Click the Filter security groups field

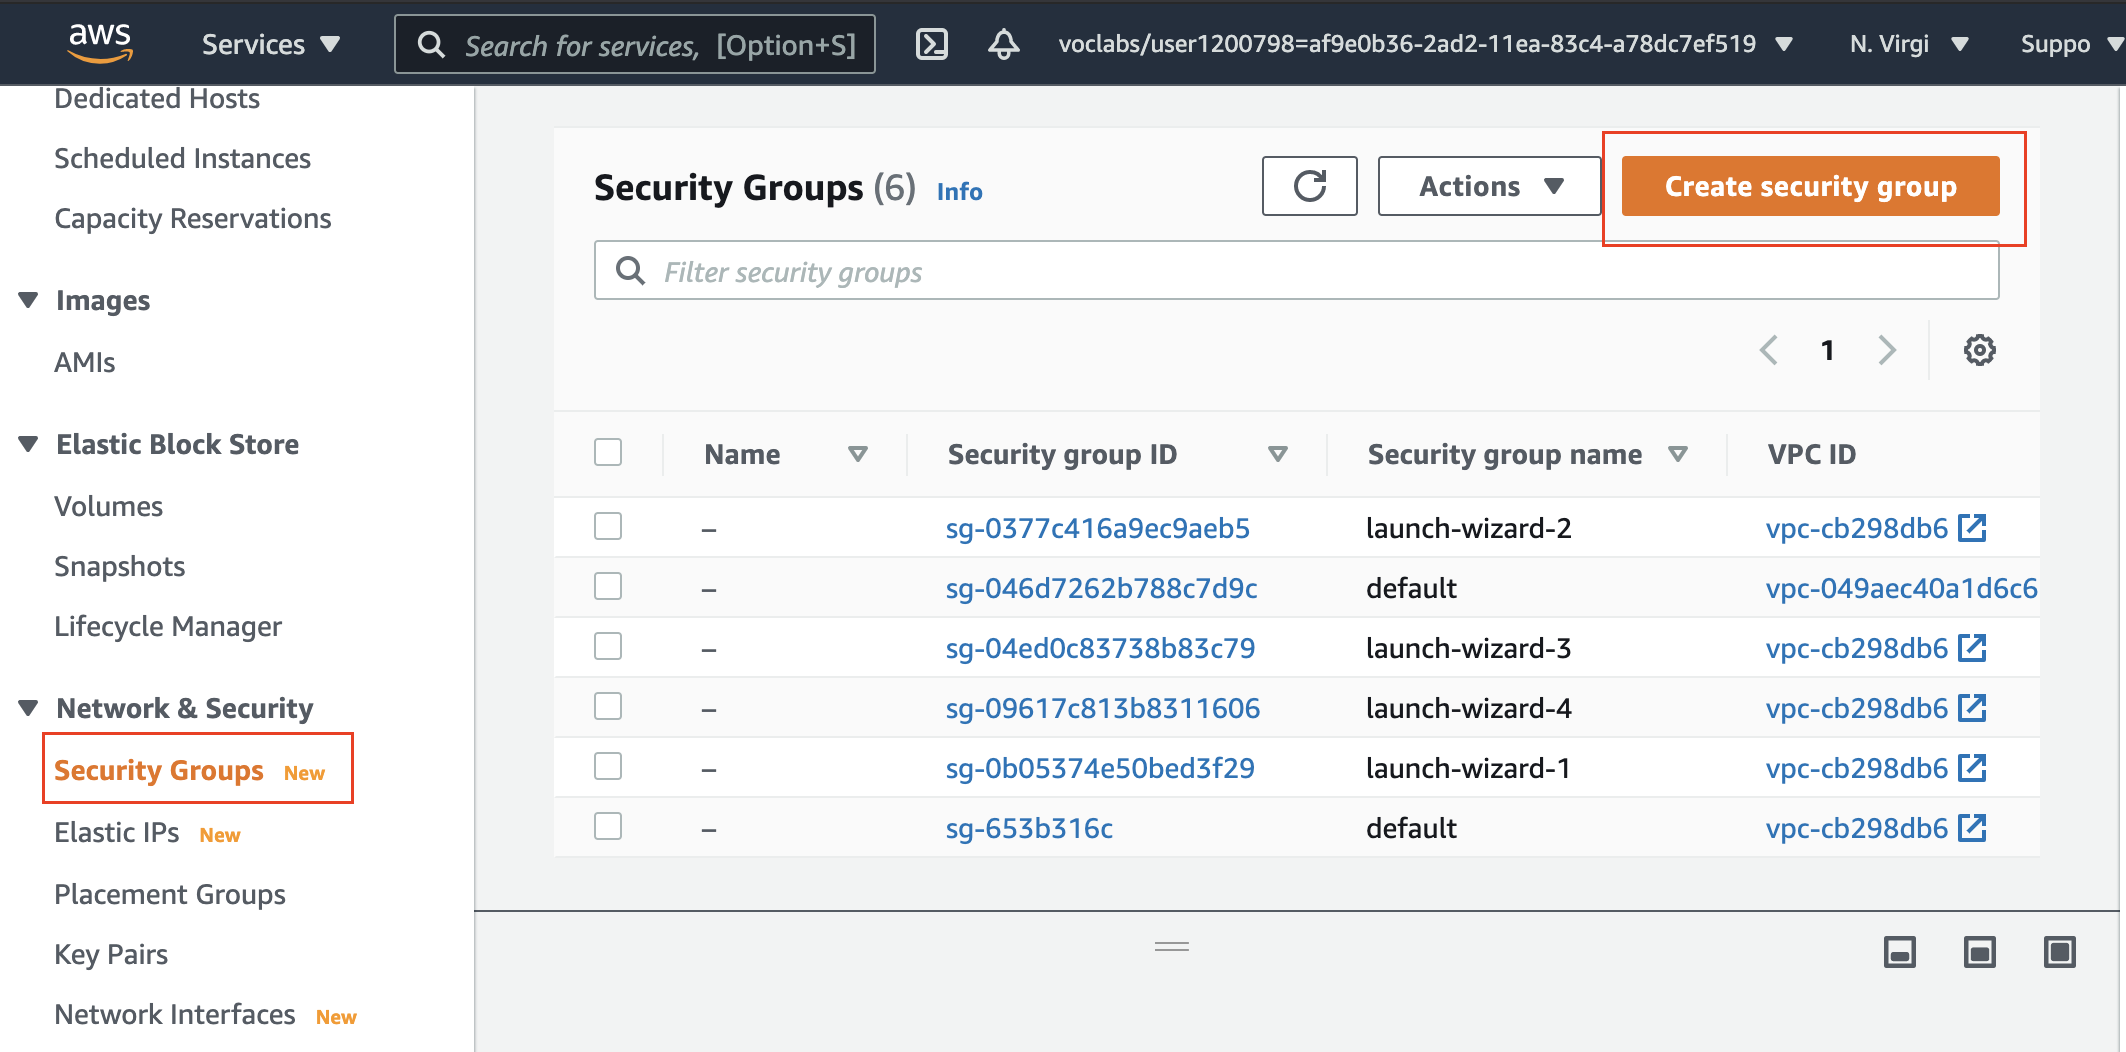pyautogui.click(x=1100, y=270)
